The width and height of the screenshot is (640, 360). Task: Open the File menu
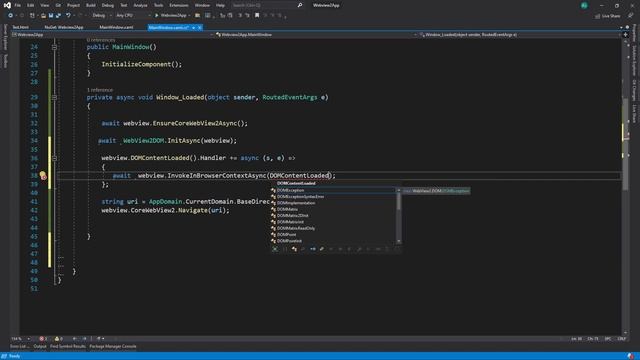coord(18,5)
